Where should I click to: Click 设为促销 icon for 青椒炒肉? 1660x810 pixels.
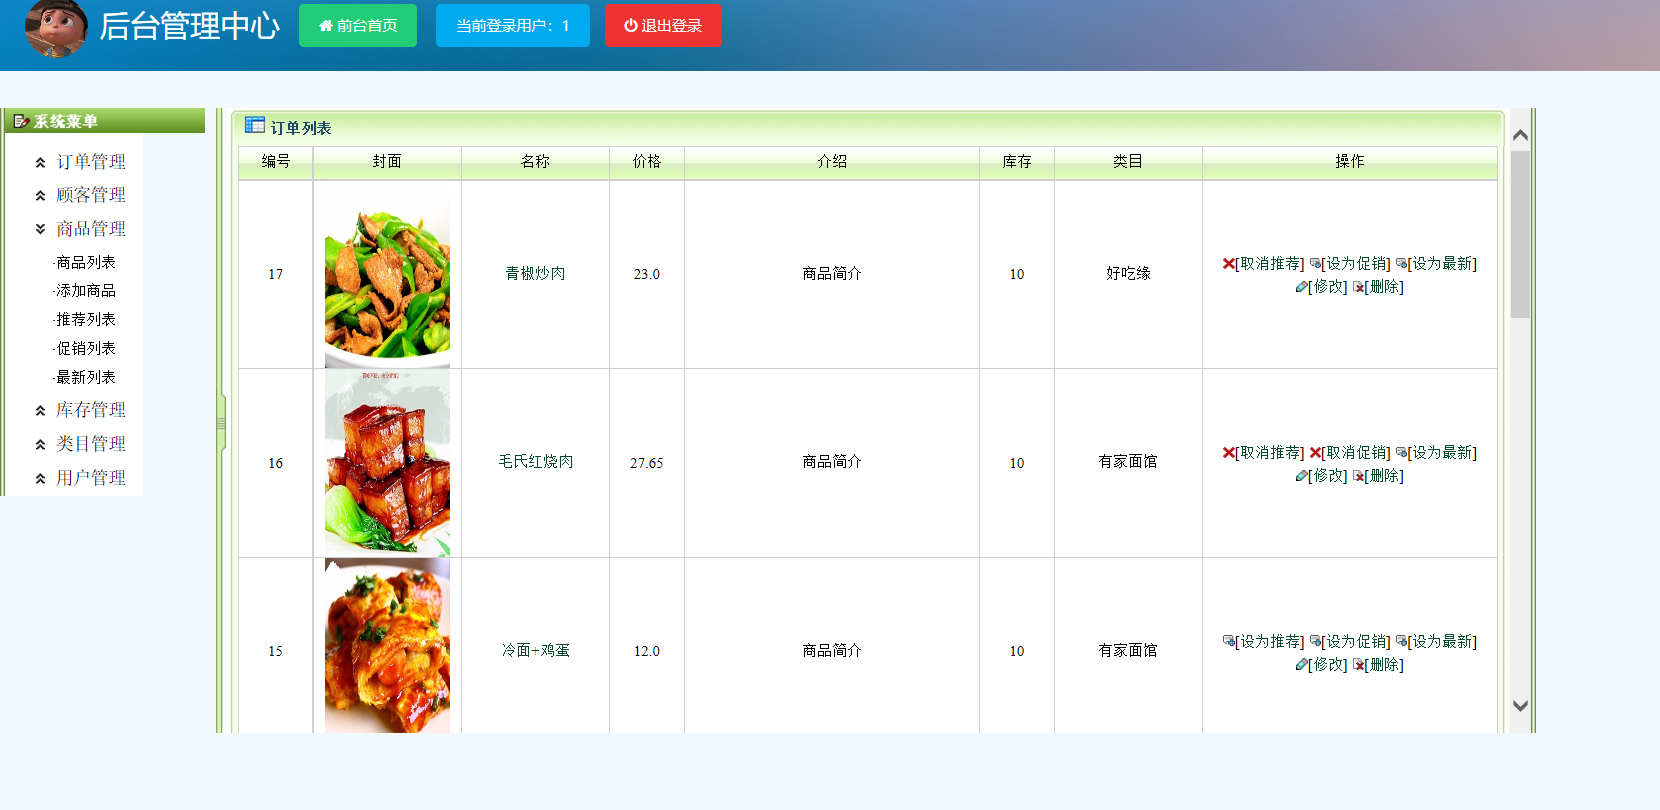[1315, 264]
